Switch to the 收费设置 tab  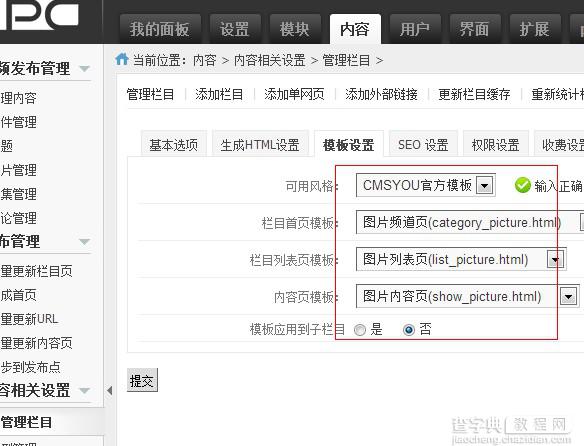(559, 144)
